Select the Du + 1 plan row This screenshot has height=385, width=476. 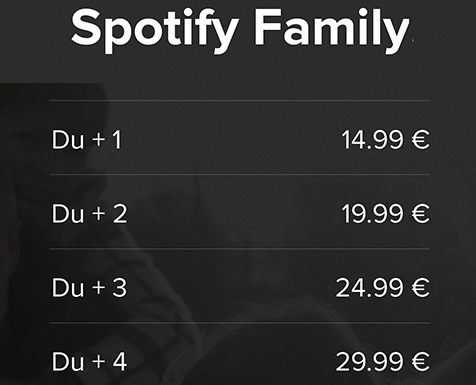pos(240,137)
